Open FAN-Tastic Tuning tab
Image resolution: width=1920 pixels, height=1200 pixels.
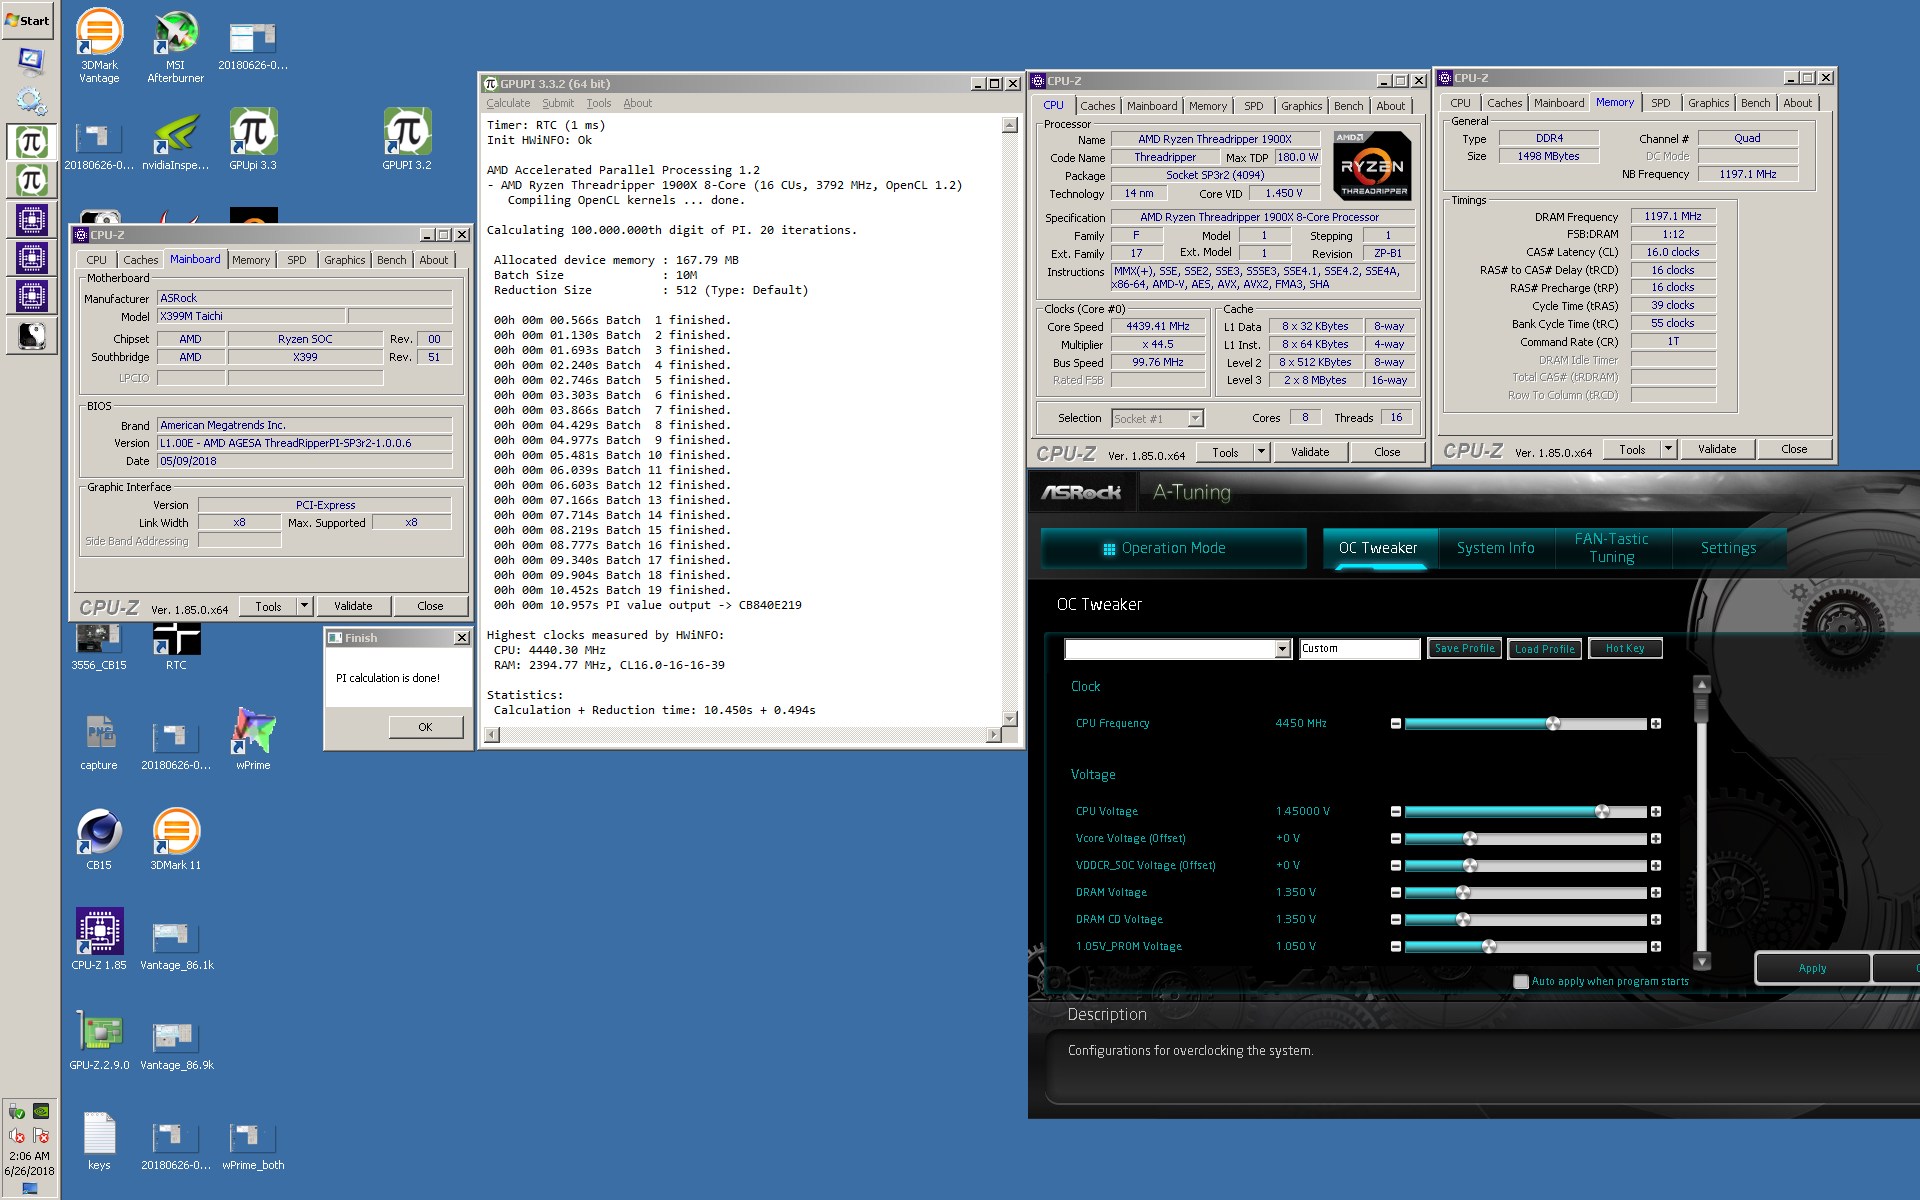click(1611, 548)
